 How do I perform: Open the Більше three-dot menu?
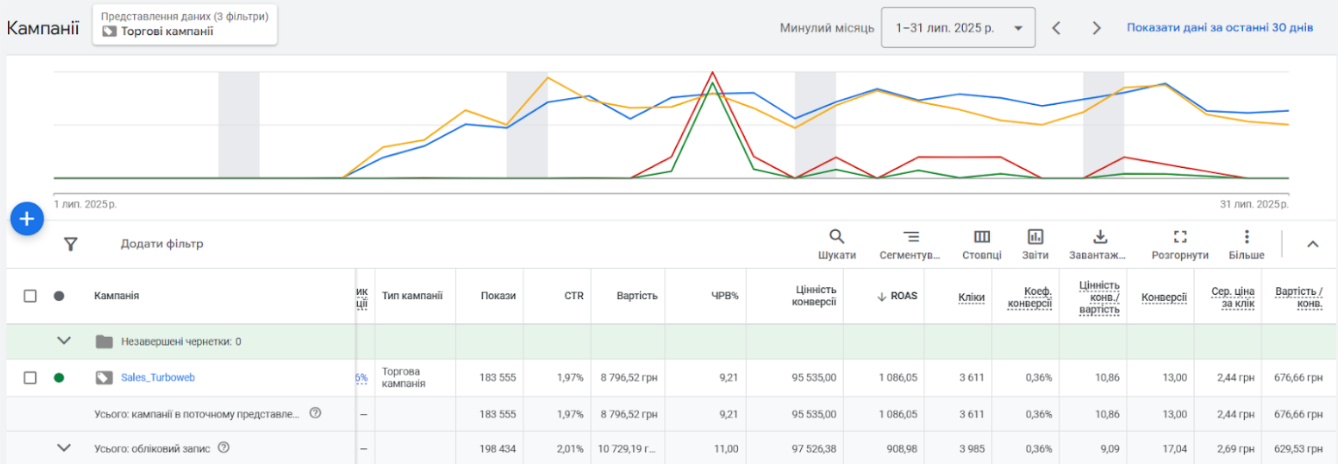pyautogui.click(x=1246, y=237)
